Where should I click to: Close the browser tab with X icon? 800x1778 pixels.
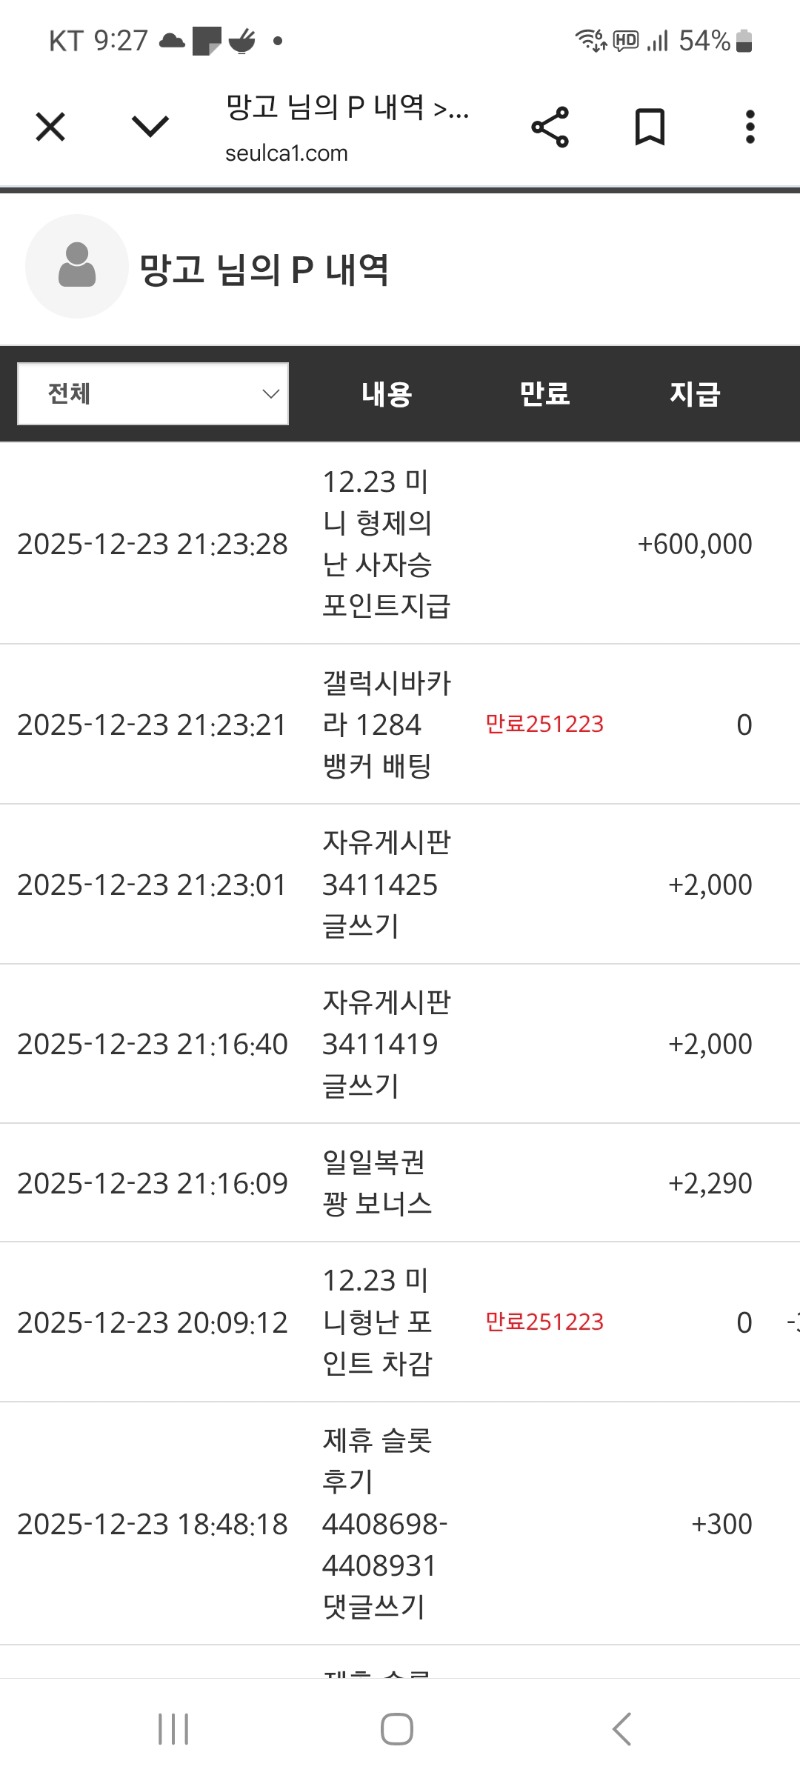point(50,127)
